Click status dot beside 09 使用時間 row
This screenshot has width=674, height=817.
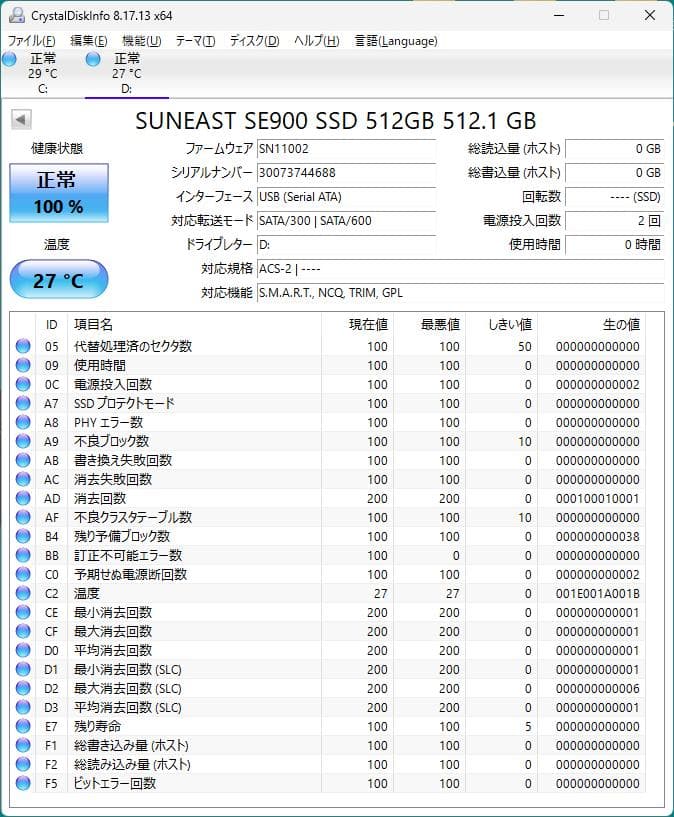(25, 364)
